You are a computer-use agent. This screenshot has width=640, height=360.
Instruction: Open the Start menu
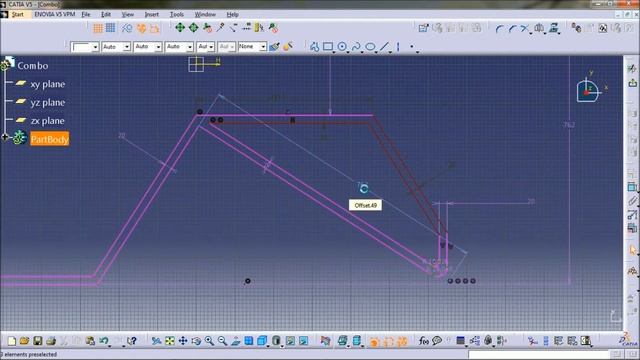coord(18,14)
